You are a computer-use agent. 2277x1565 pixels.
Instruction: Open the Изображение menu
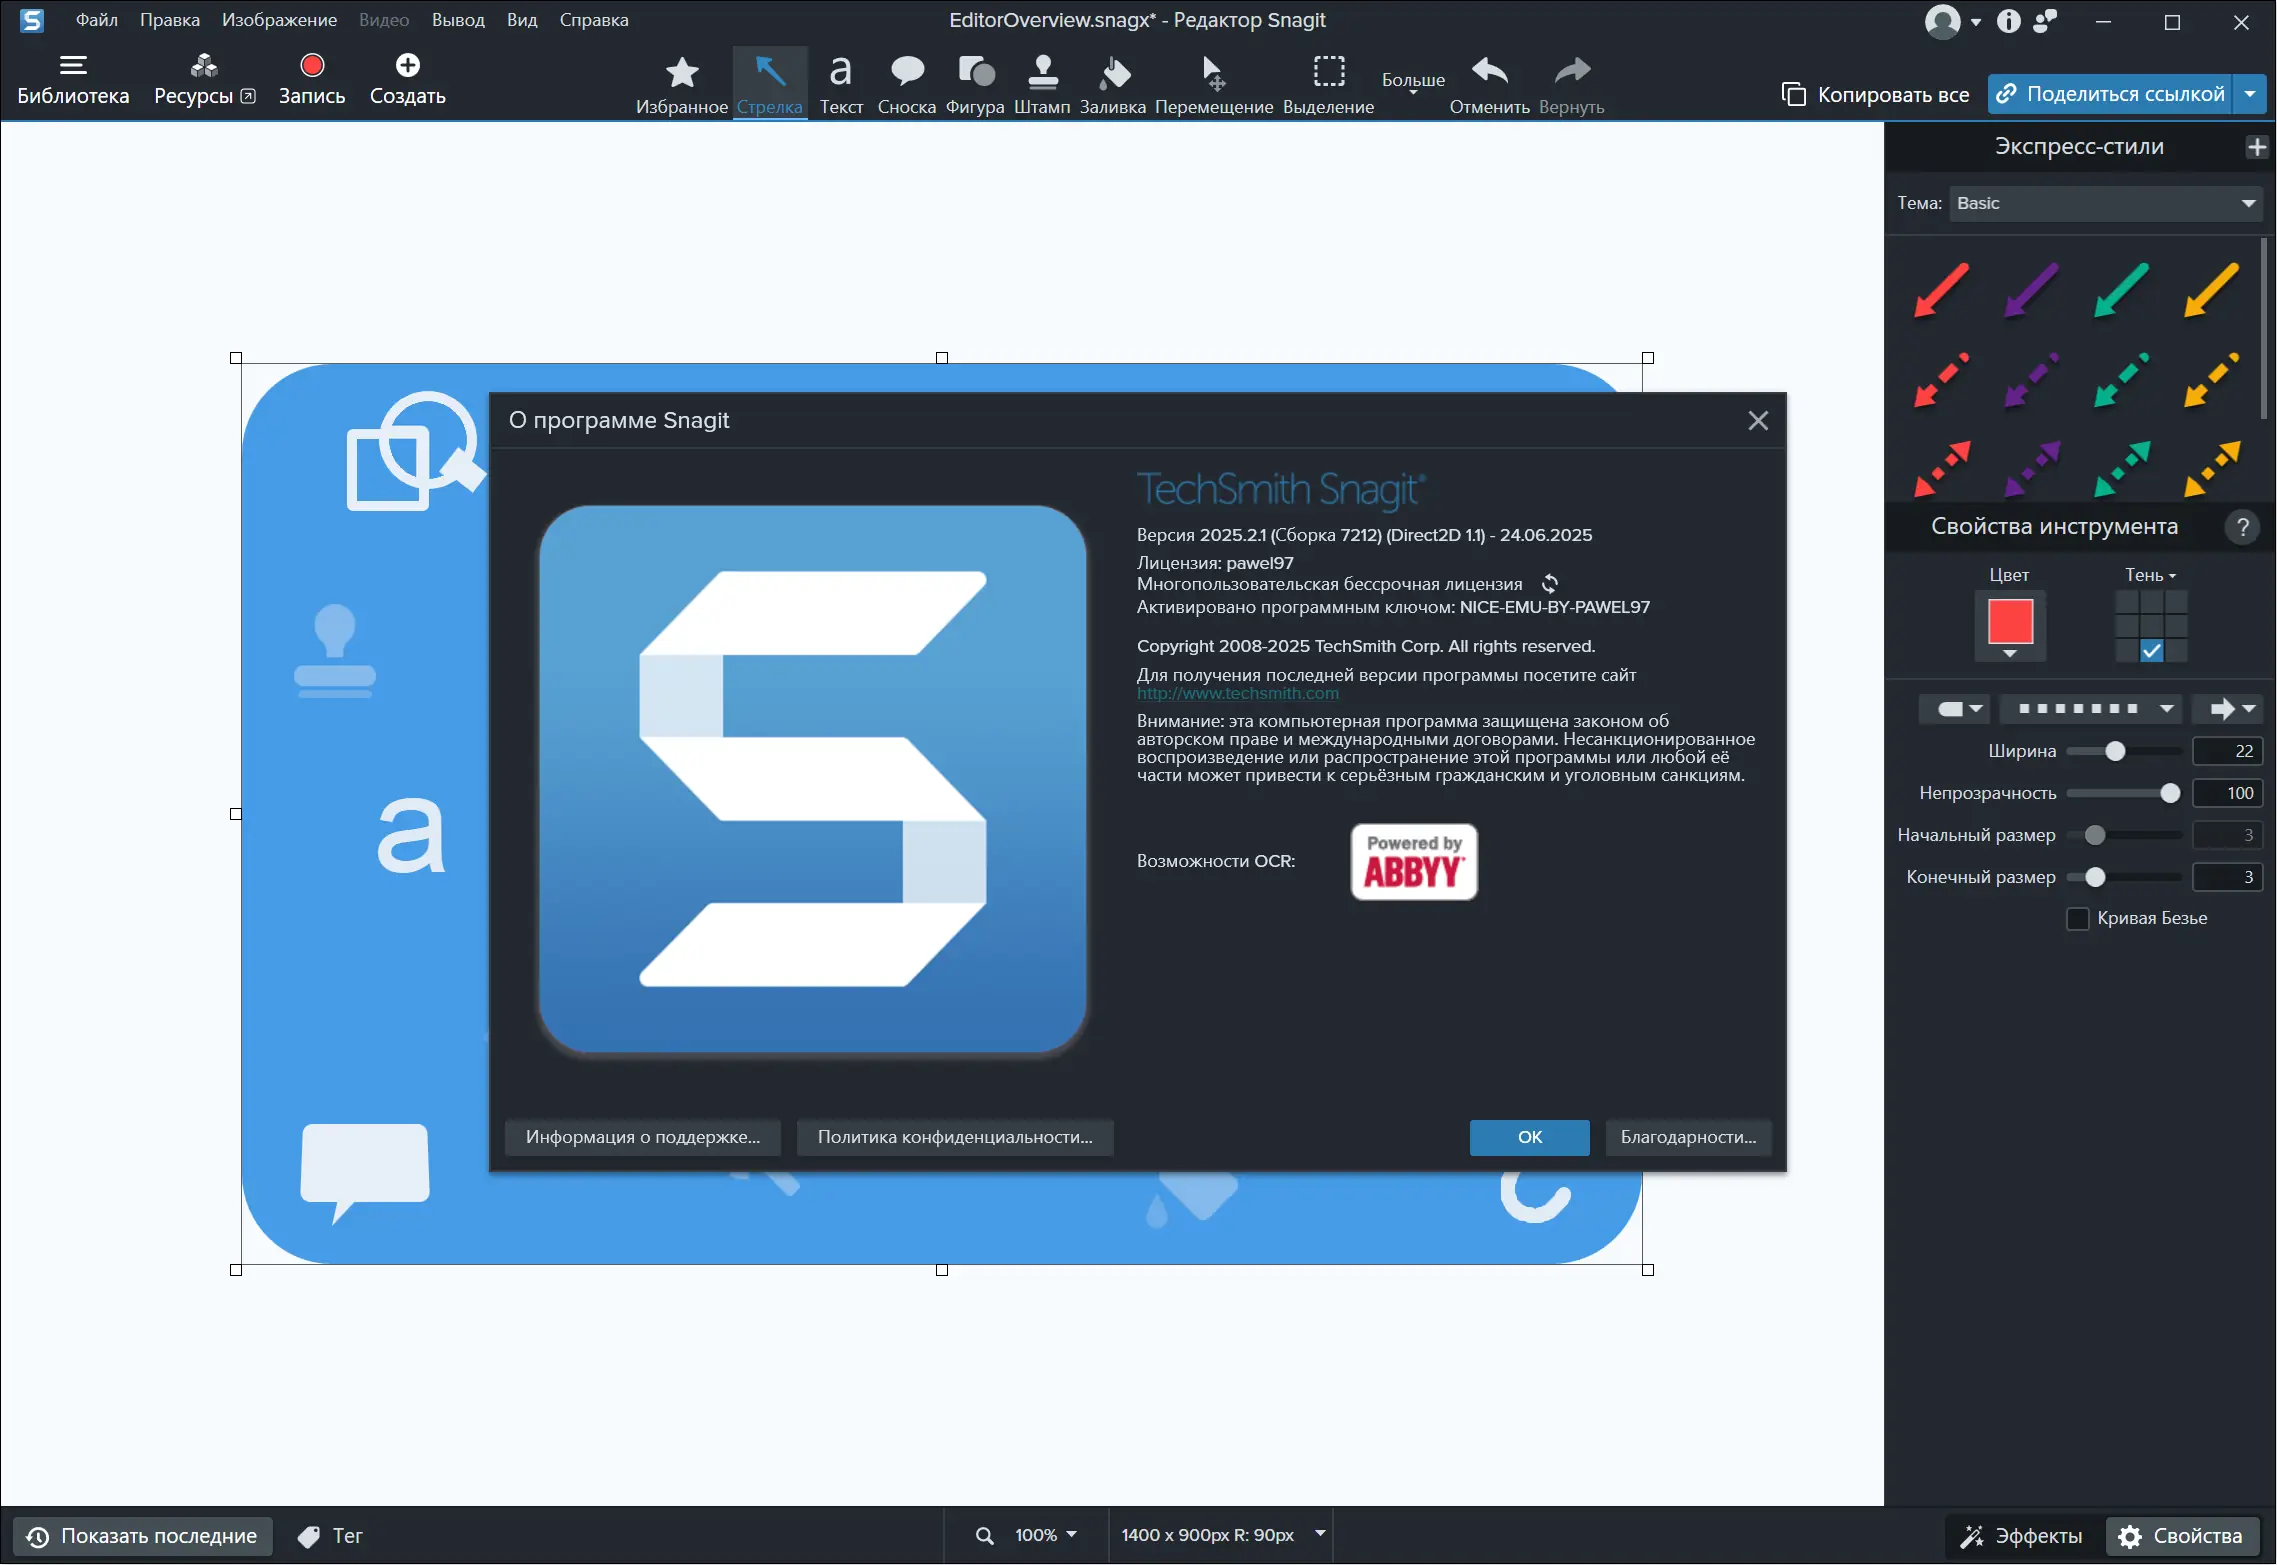click(279, 20)
